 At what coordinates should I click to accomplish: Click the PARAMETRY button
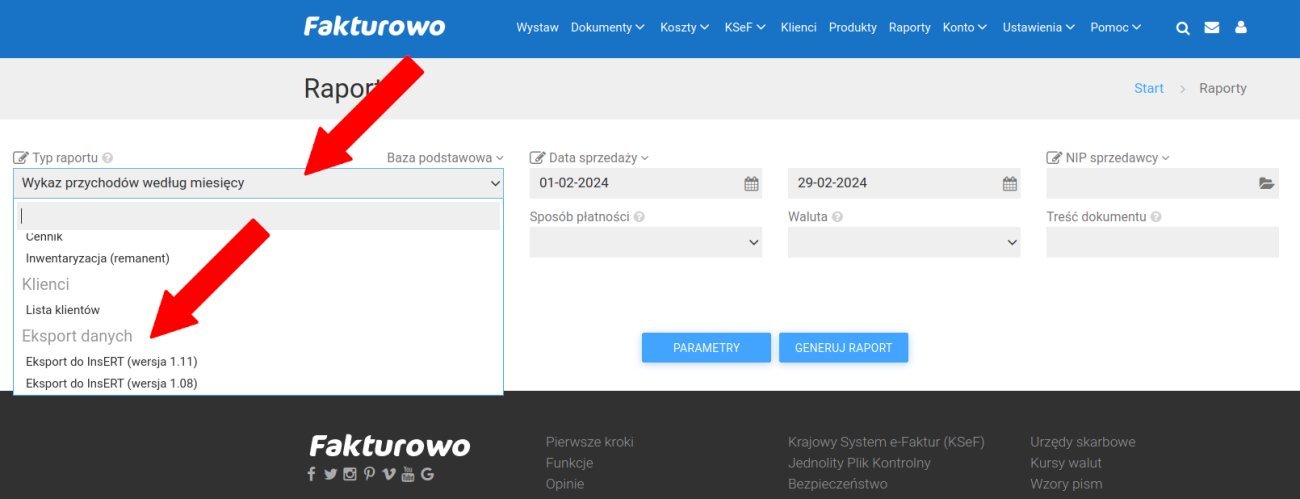[x=706, y=348]
